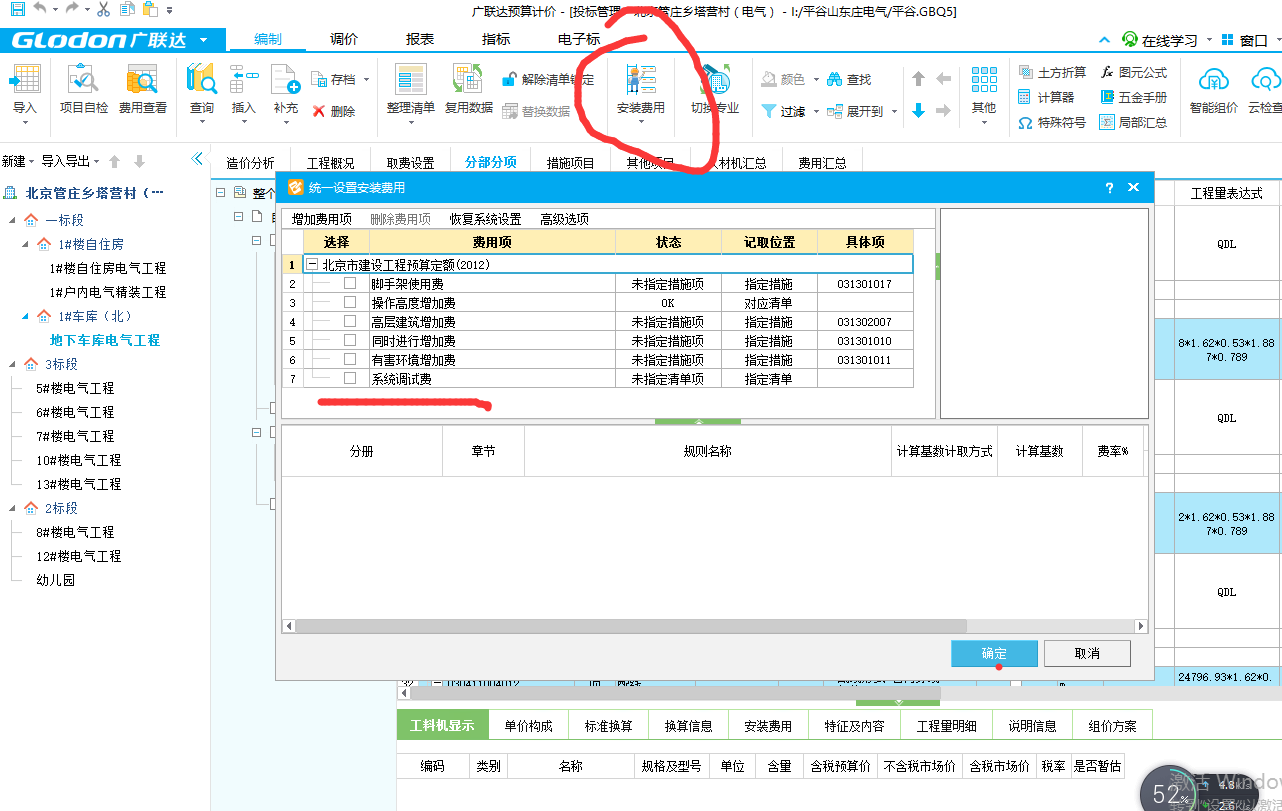The width and height of the screenshot is (1282, 811).
Task: Open the 取费设置 tab
Action: tap(411, 163)
